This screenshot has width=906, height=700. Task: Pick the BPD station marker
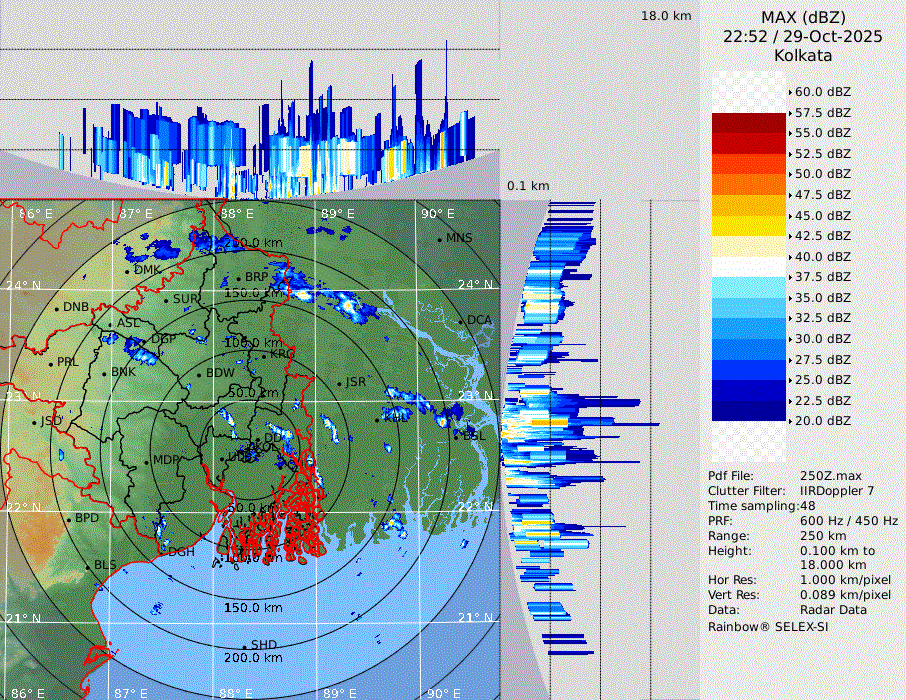[x=69, y=519]
